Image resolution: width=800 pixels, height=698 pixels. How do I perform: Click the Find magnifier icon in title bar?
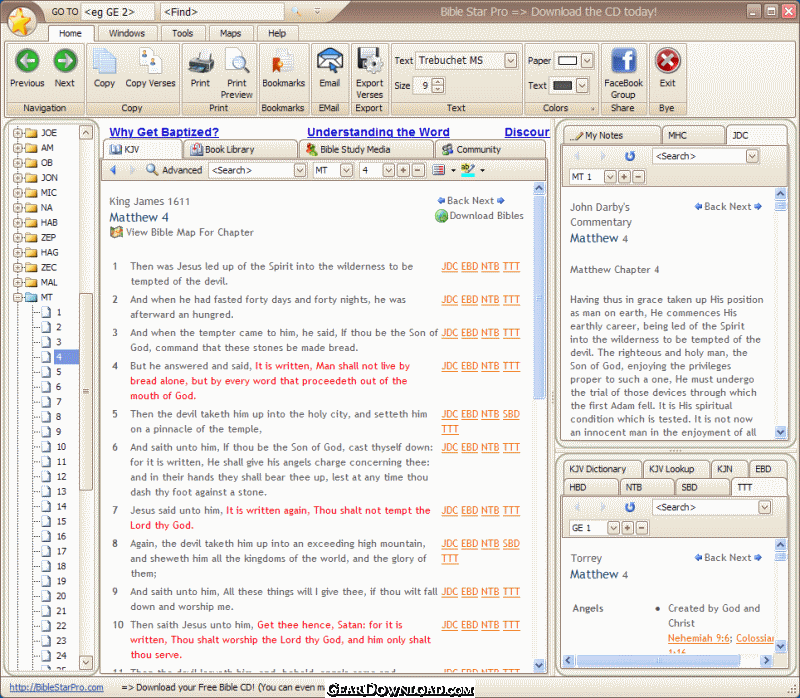click(x=296, y=11)
